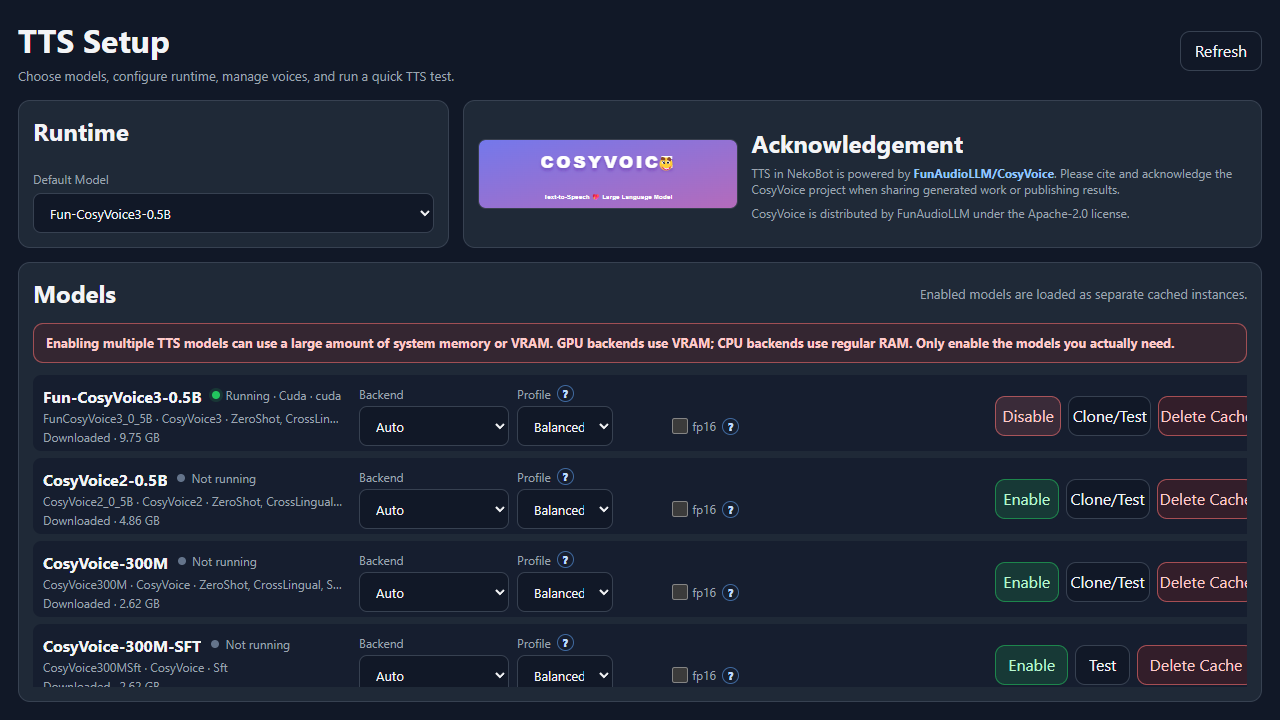Open the Default Model dropdown
This screenshot has height=720, width=1280.
234,213
